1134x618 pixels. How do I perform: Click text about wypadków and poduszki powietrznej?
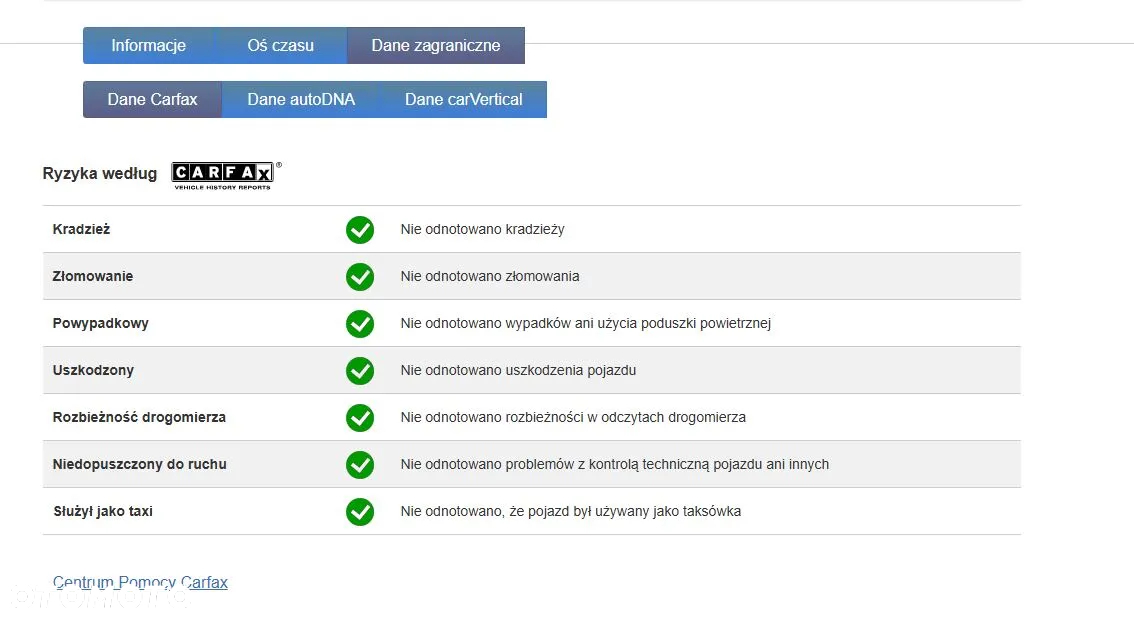pos(586,323)
